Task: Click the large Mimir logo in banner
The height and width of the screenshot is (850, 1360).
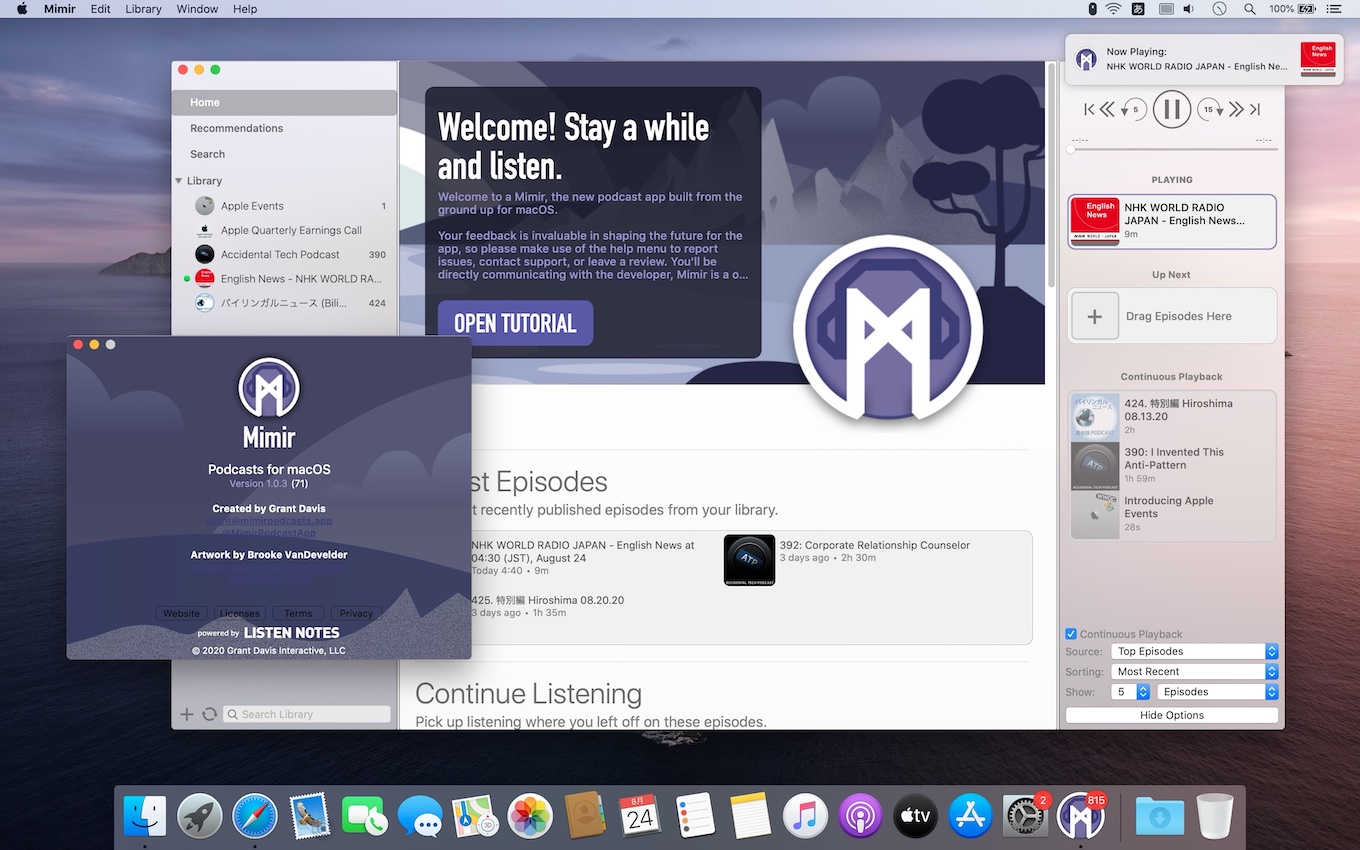Action: pyautogui.click(x=888, y=329)
